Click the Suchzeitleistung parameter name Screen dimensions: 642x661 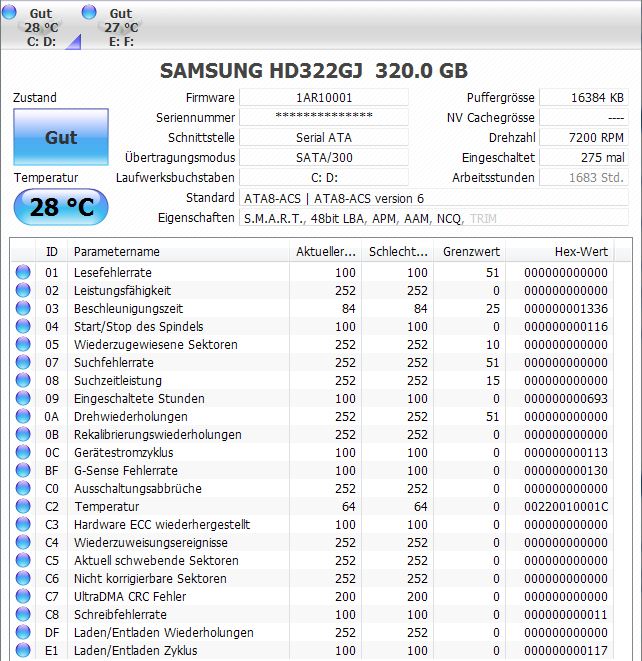pos(118,381)
